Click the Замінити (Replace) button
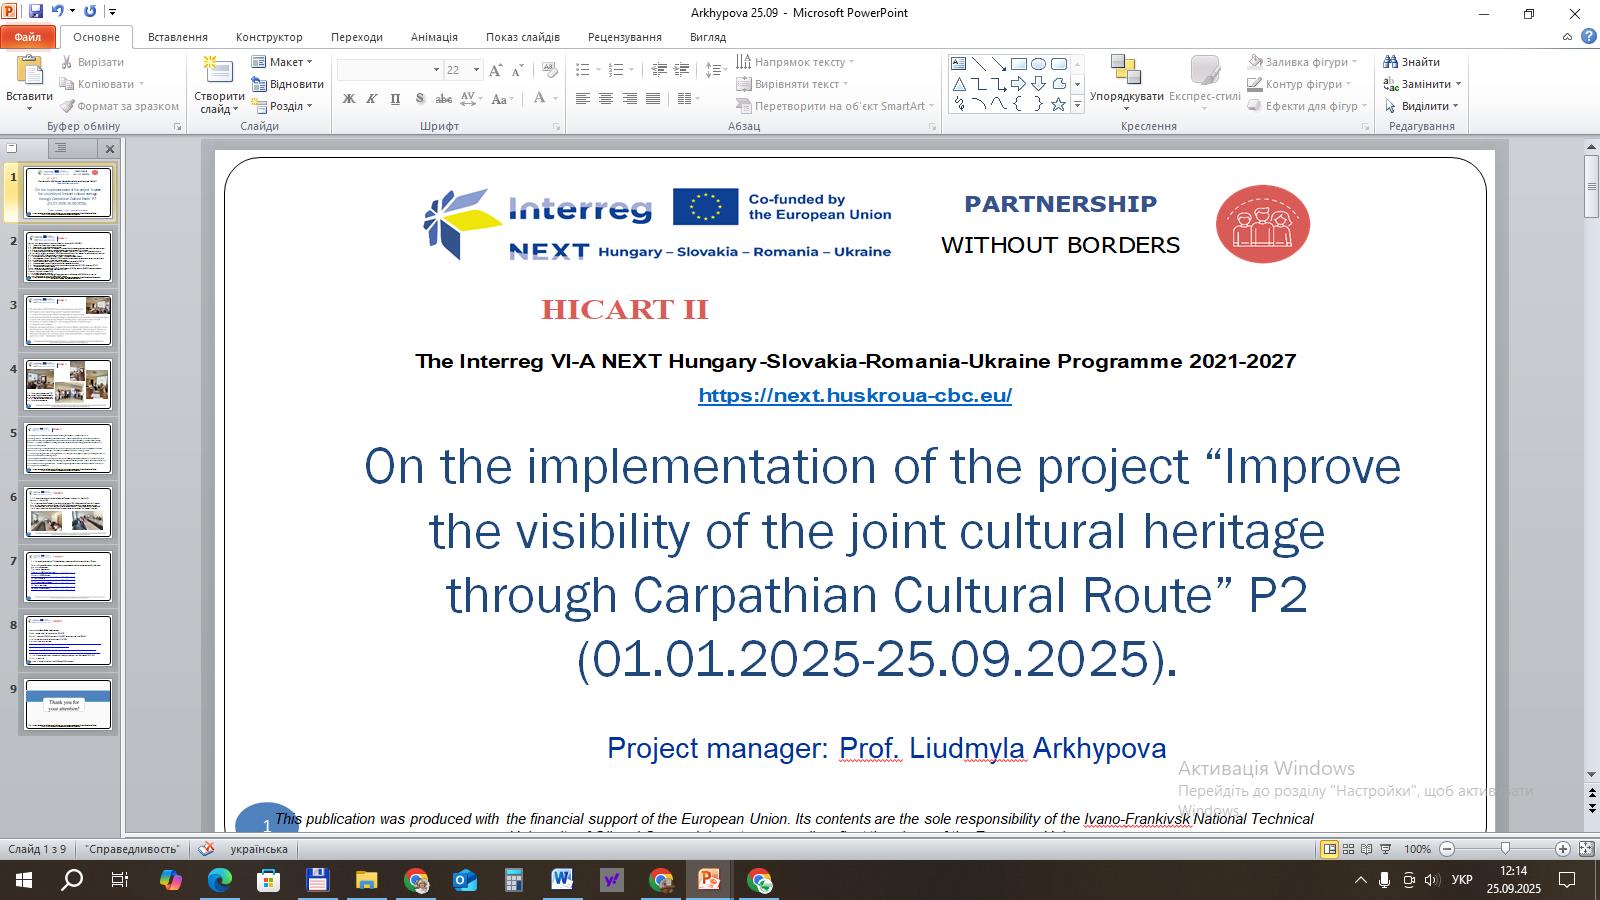The width and height of the screenshot is (1600, 900). pos(1424,84)
